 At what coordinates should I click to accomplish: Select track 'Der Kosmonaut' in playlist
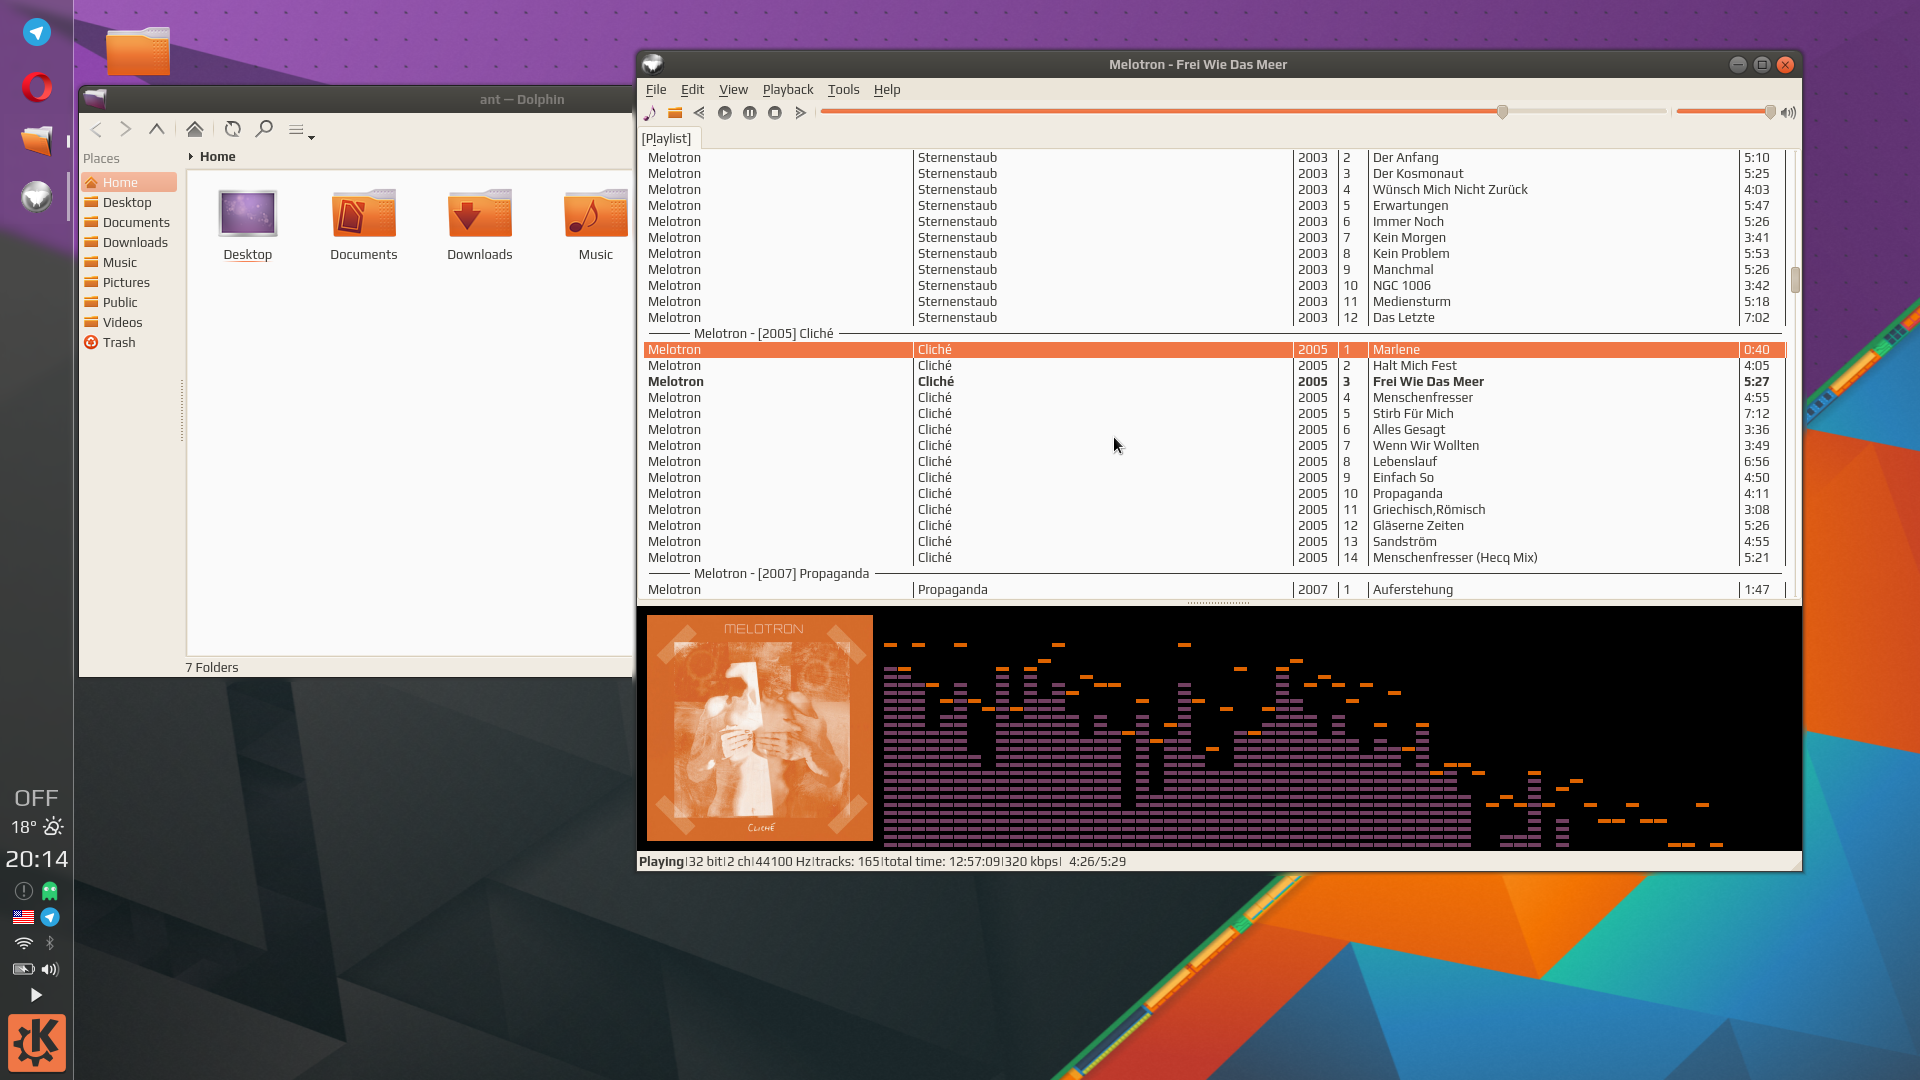1214,174
